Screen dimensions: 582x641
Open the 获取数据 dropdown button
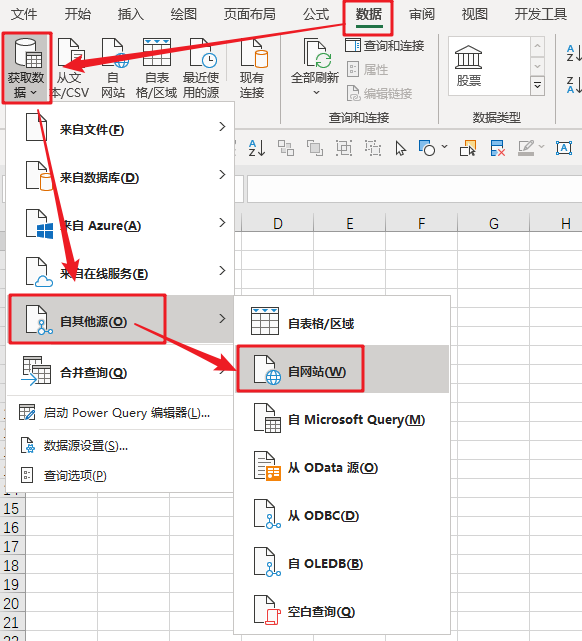27,68
